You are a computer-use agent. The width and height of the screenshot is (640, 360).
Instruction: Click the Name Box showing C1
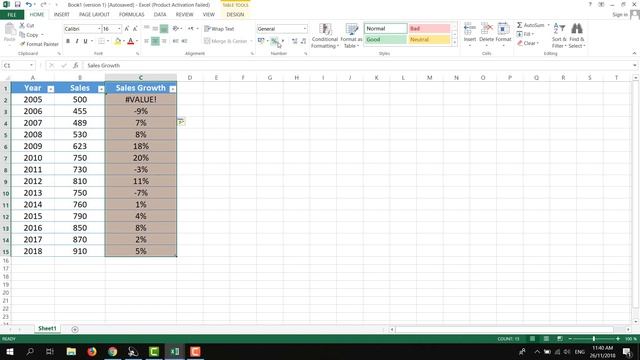pos(18,65)
